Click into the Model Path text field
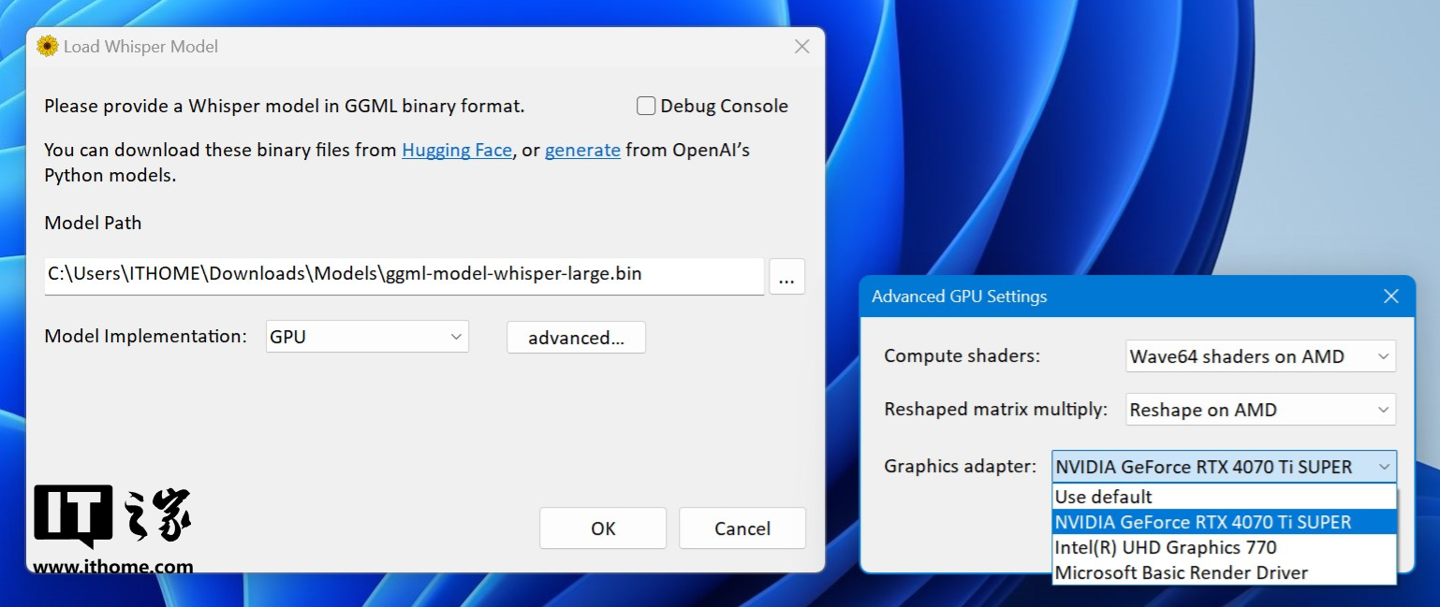1440x607 pixels. [x=404, y=274]
